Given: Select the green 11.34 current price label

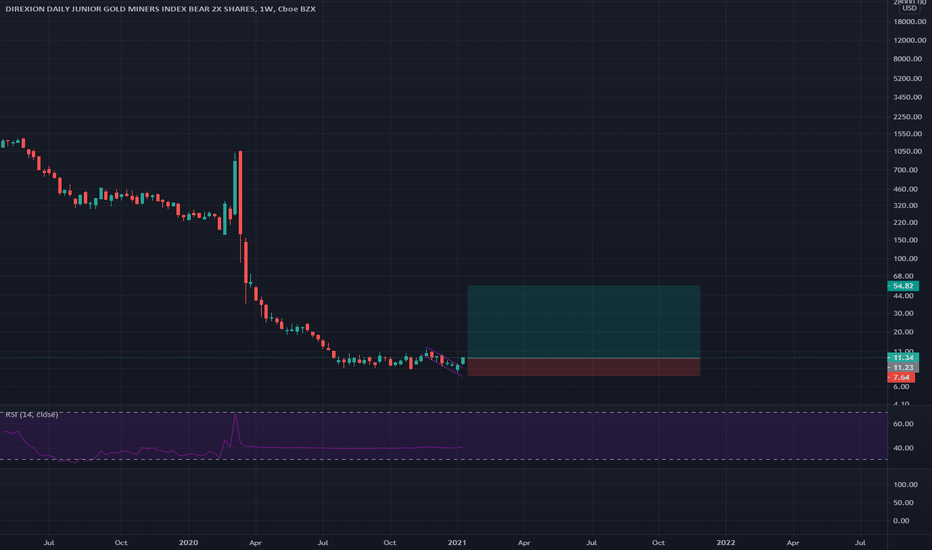Looking at the screenshot, I should pyautogui.click(x=903, y=357).
